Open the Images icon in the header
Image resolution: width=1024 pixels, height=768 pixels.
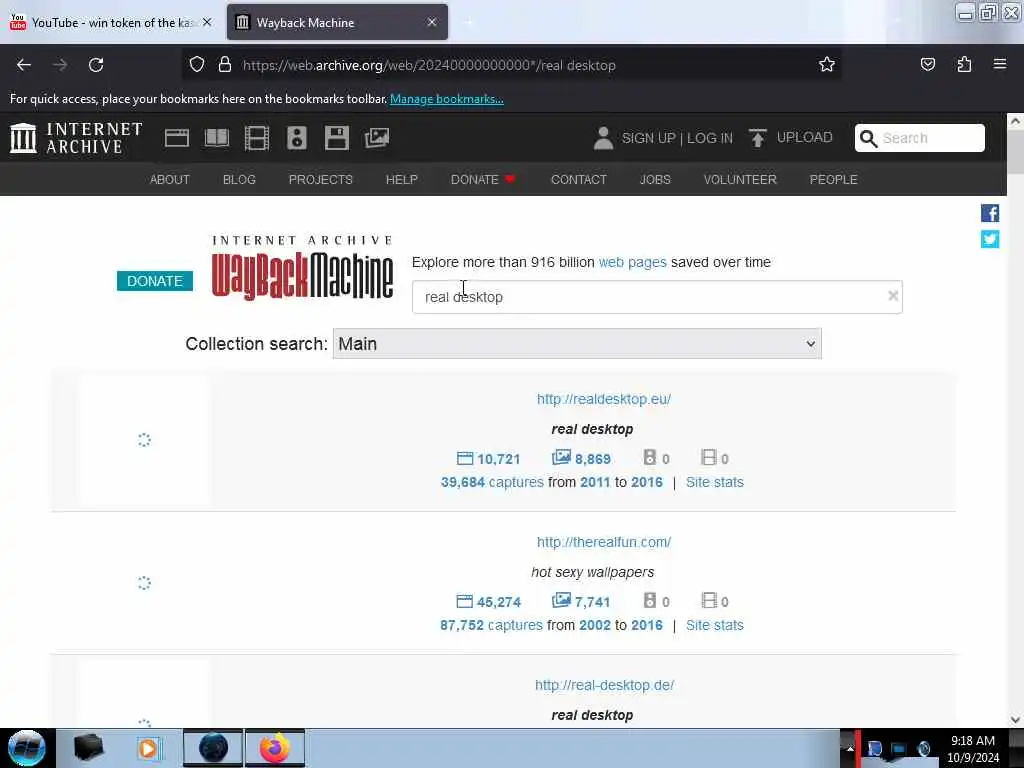(377, 138)
